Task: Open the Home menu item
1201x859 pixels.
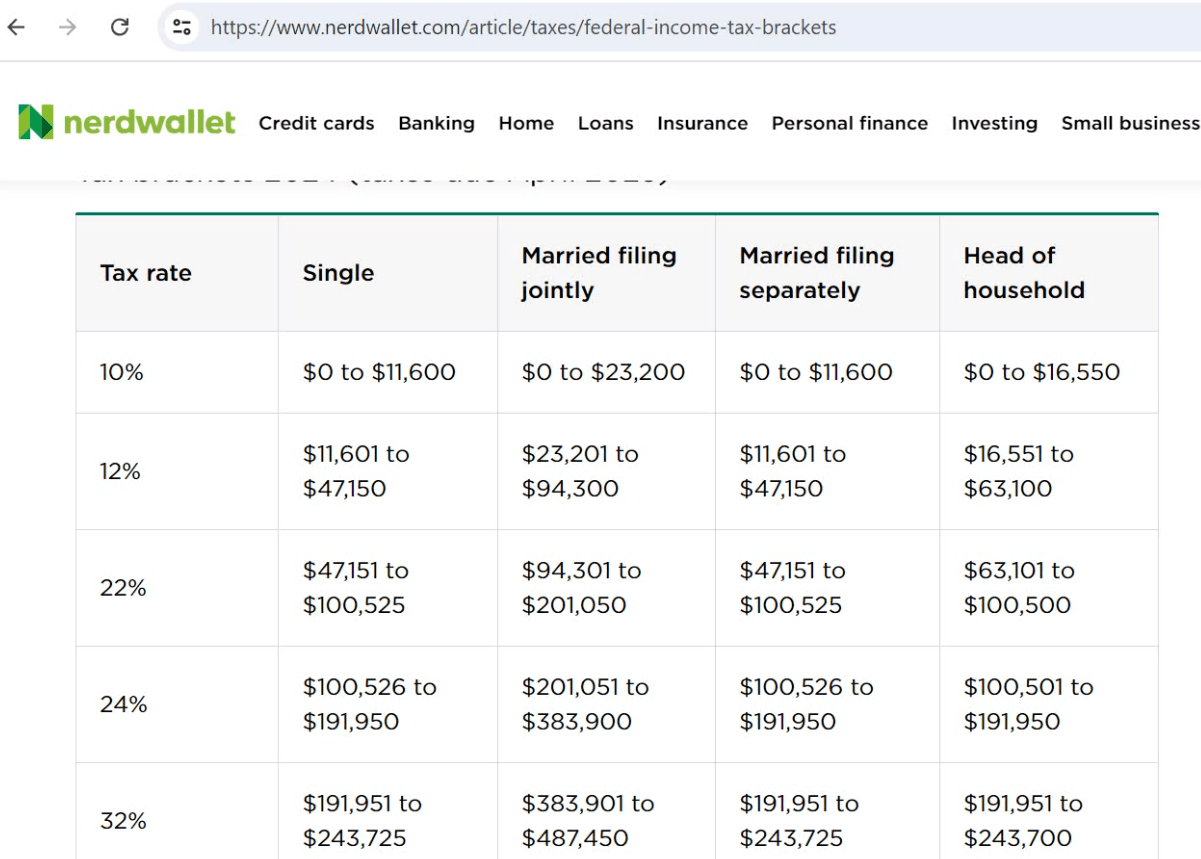Action: [526, 123]
